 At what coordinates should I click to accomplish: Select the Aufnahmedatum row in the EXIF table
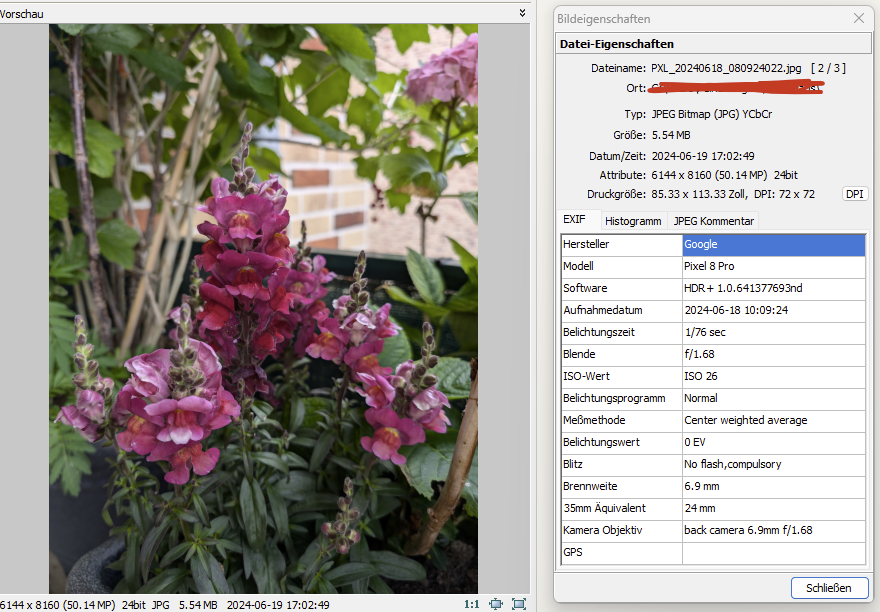click(621, 311)
